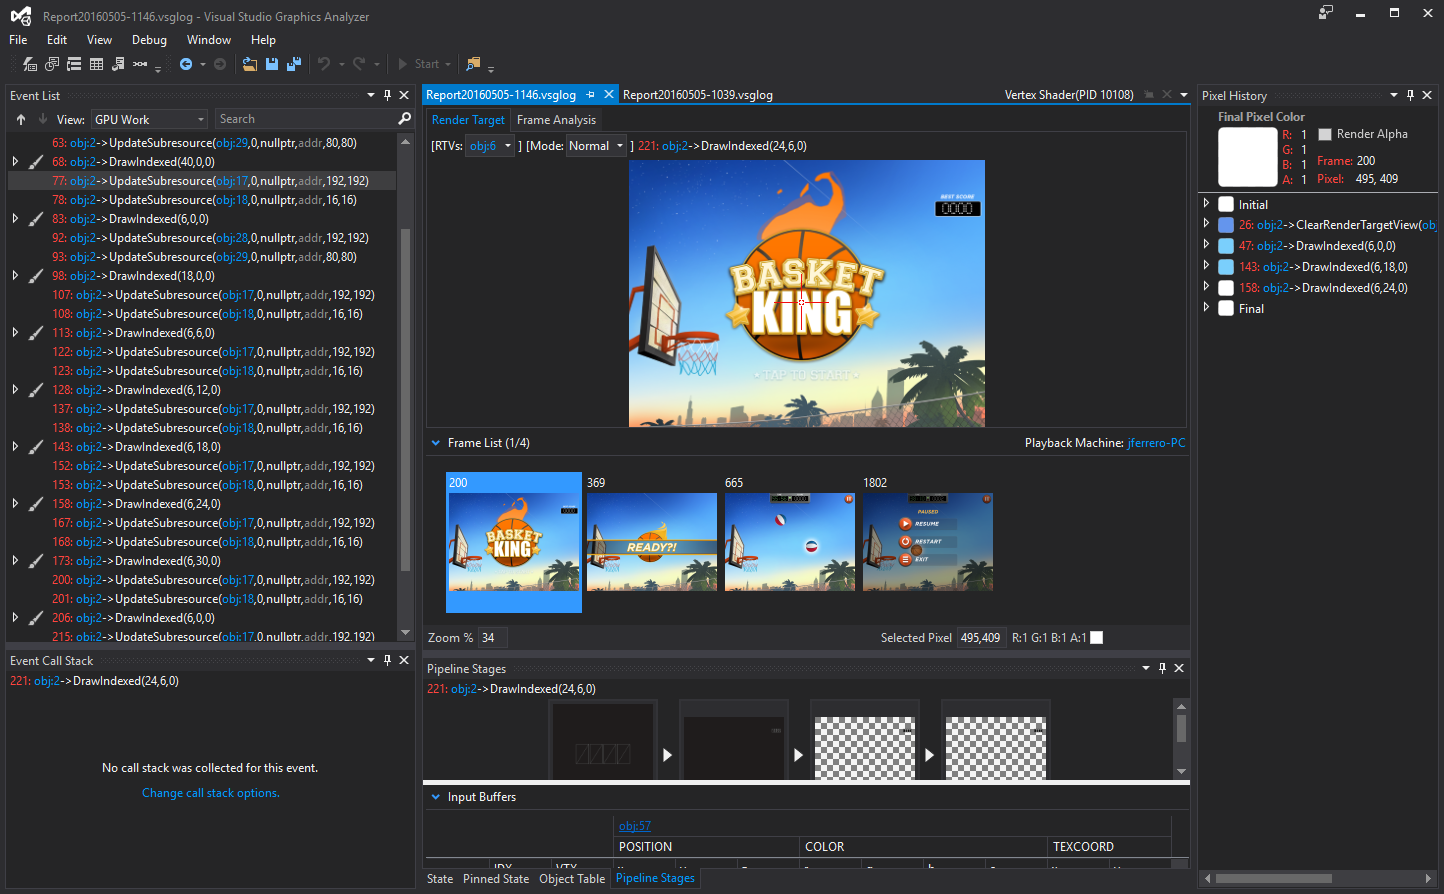Close the Pipeline Stages panel
Screen dimensions: 1444x894
(x=1179, y=668)
